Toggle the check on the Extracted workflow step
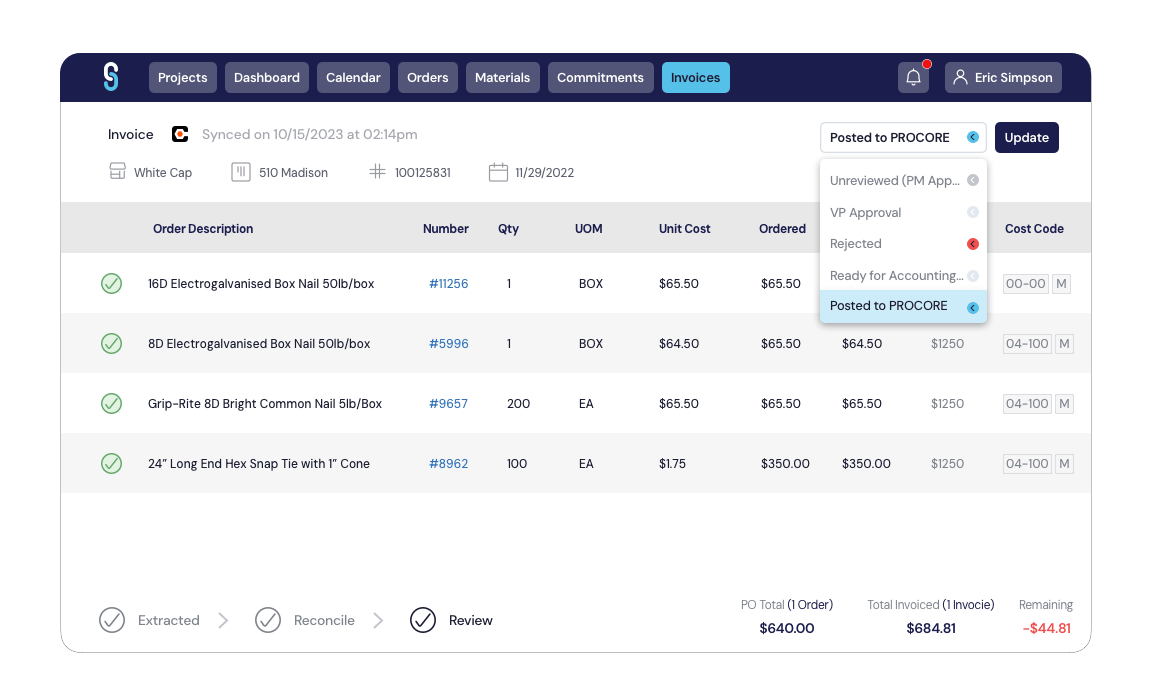The height and width of the screenshot is (695, 1150). (x=111, y=620)
